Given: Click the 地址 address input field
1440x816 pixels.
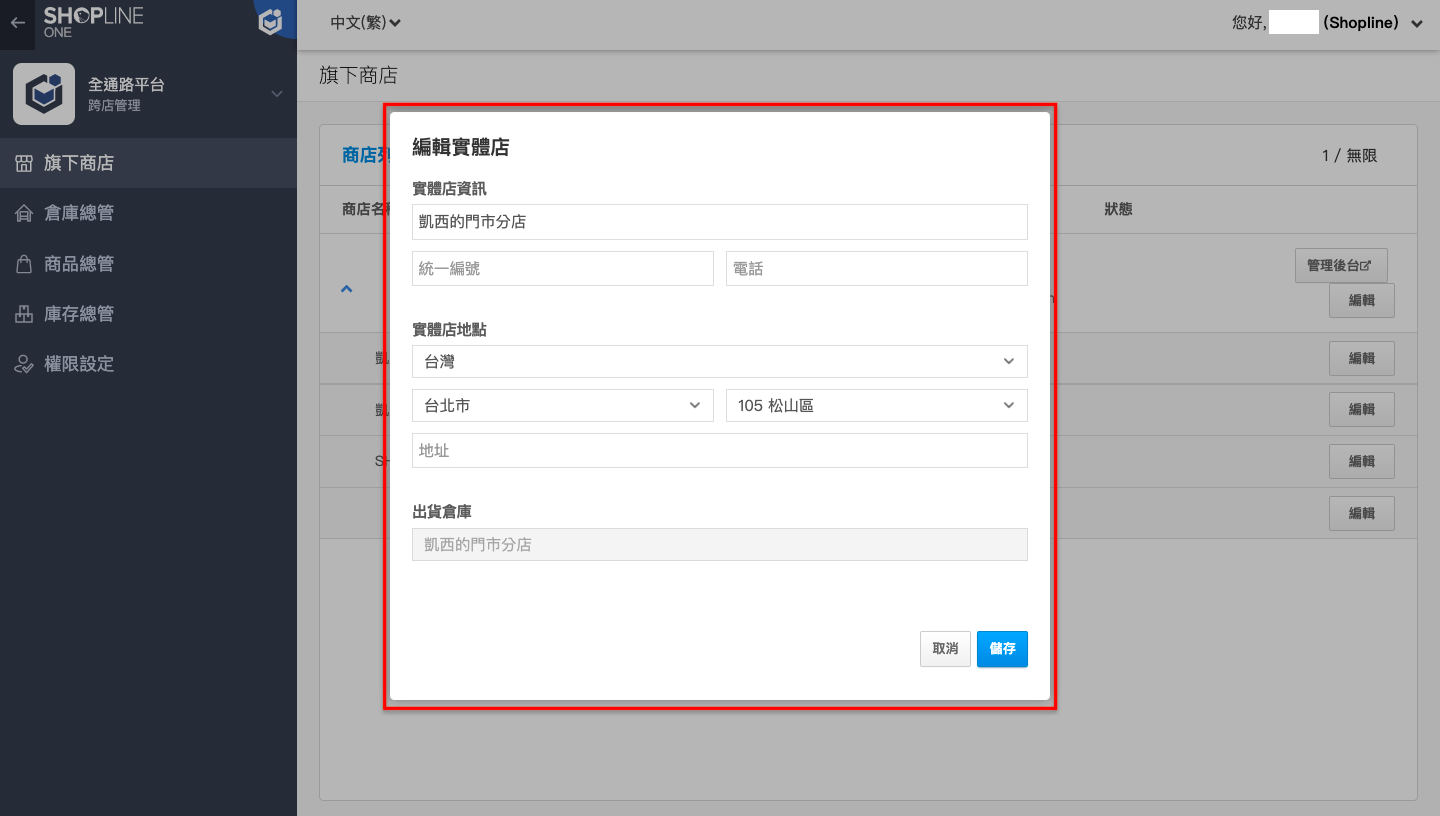Looking at the screenshot, I should click(720, 450).
